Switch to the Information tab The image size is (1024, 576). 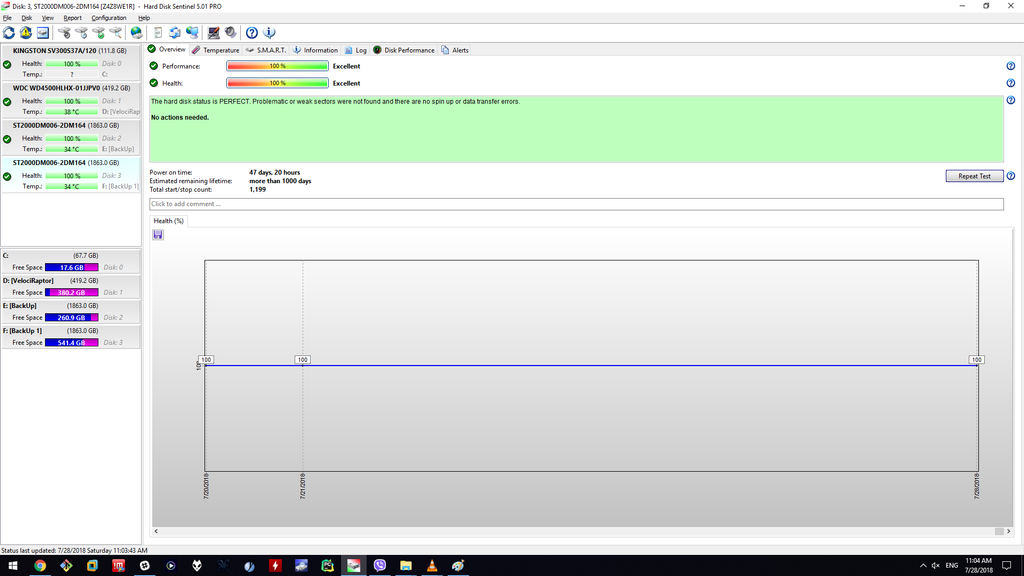coord(315,50)
